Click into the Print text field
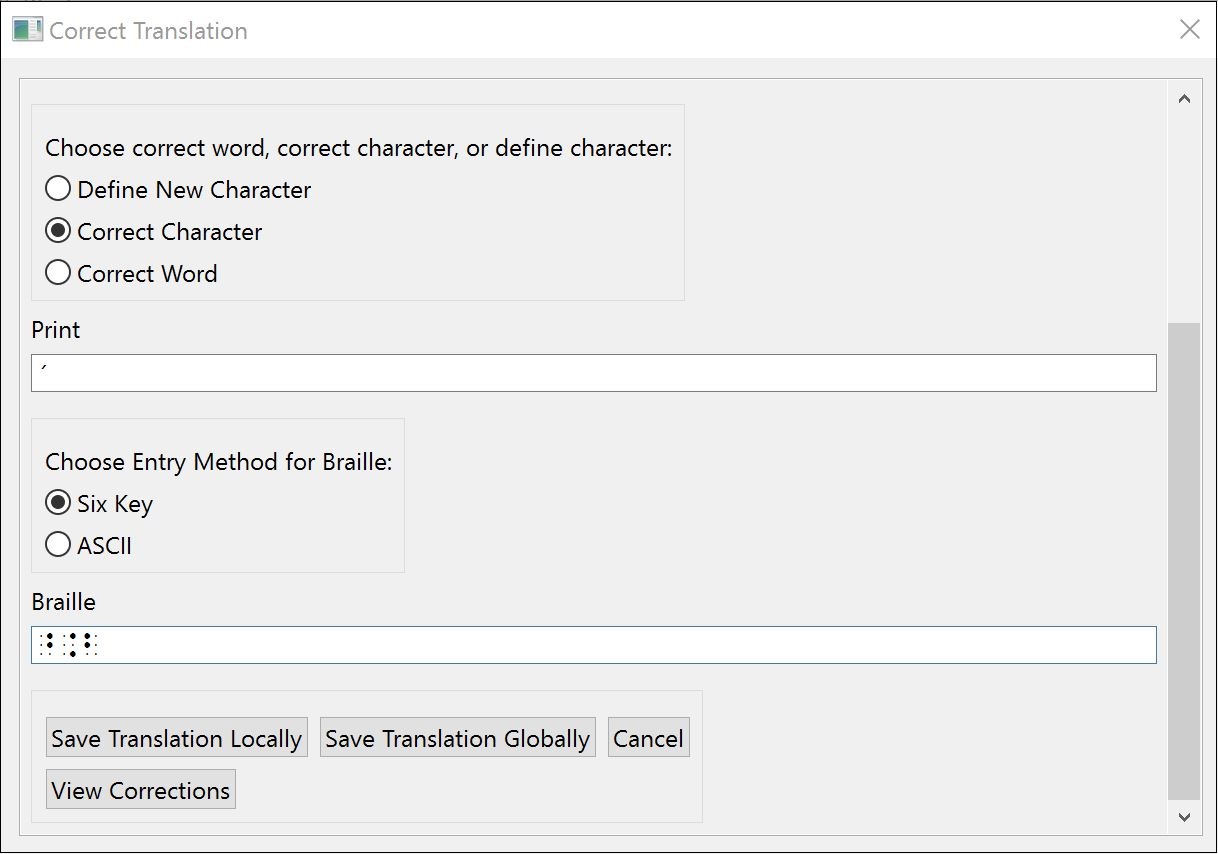The image size is (1218, 854). coord(594,373)
